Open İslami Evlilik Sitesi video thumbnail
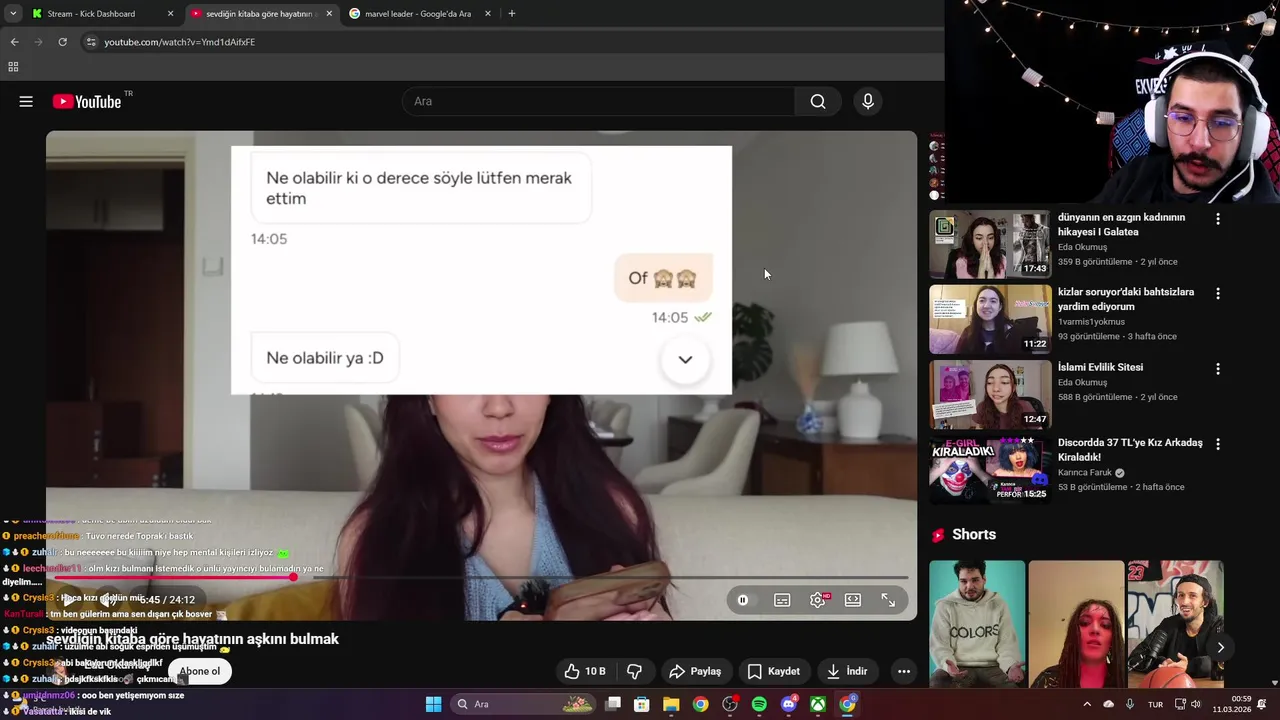This screenshot has height=720, width=1280. pos(990,394)
